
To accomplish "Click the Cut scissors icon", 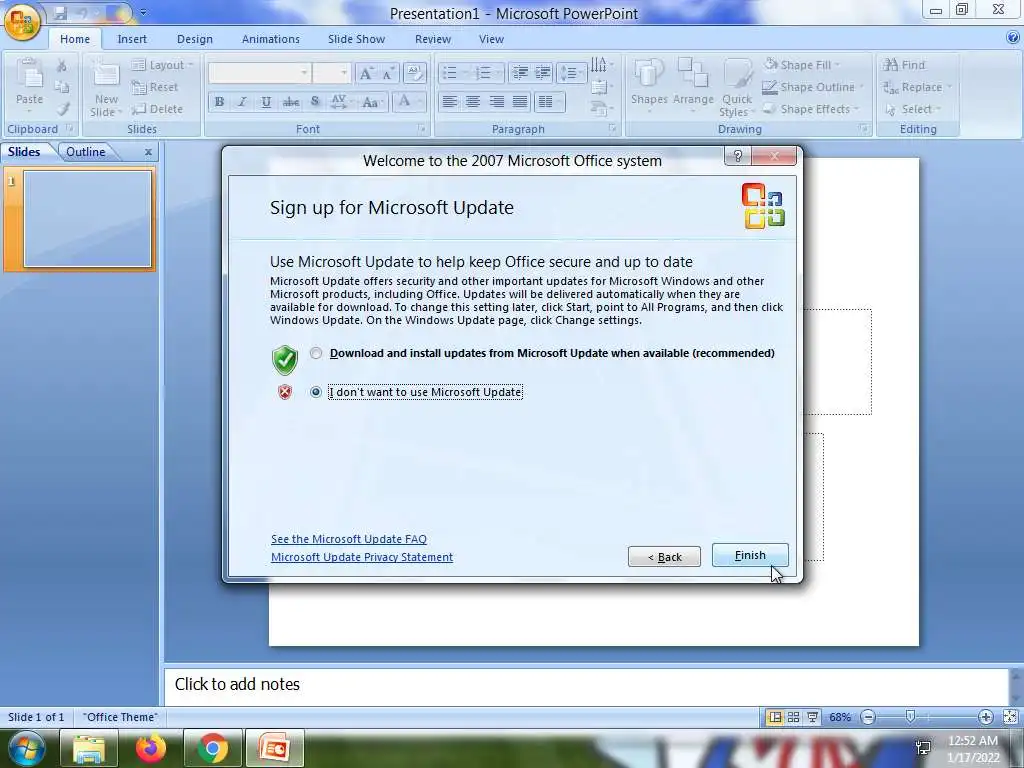I will (x=61, y=66).
